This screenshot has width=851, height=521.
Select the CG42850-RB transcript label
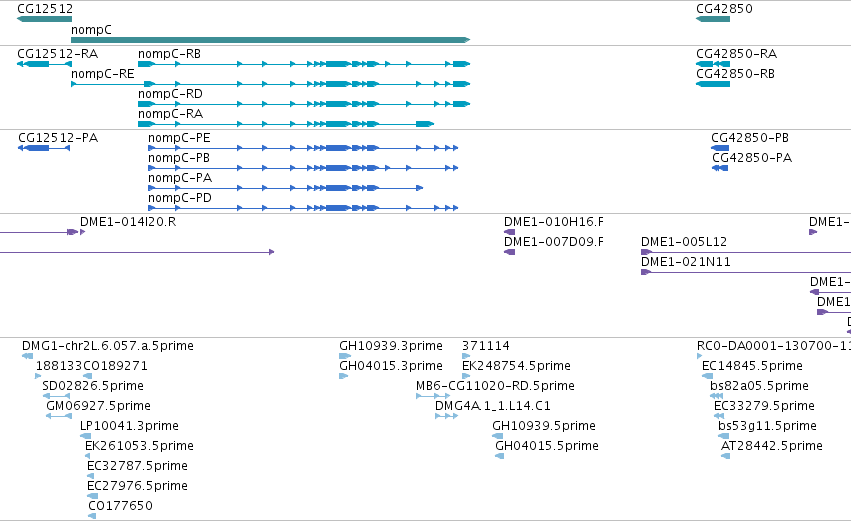(x=735, y=74)
